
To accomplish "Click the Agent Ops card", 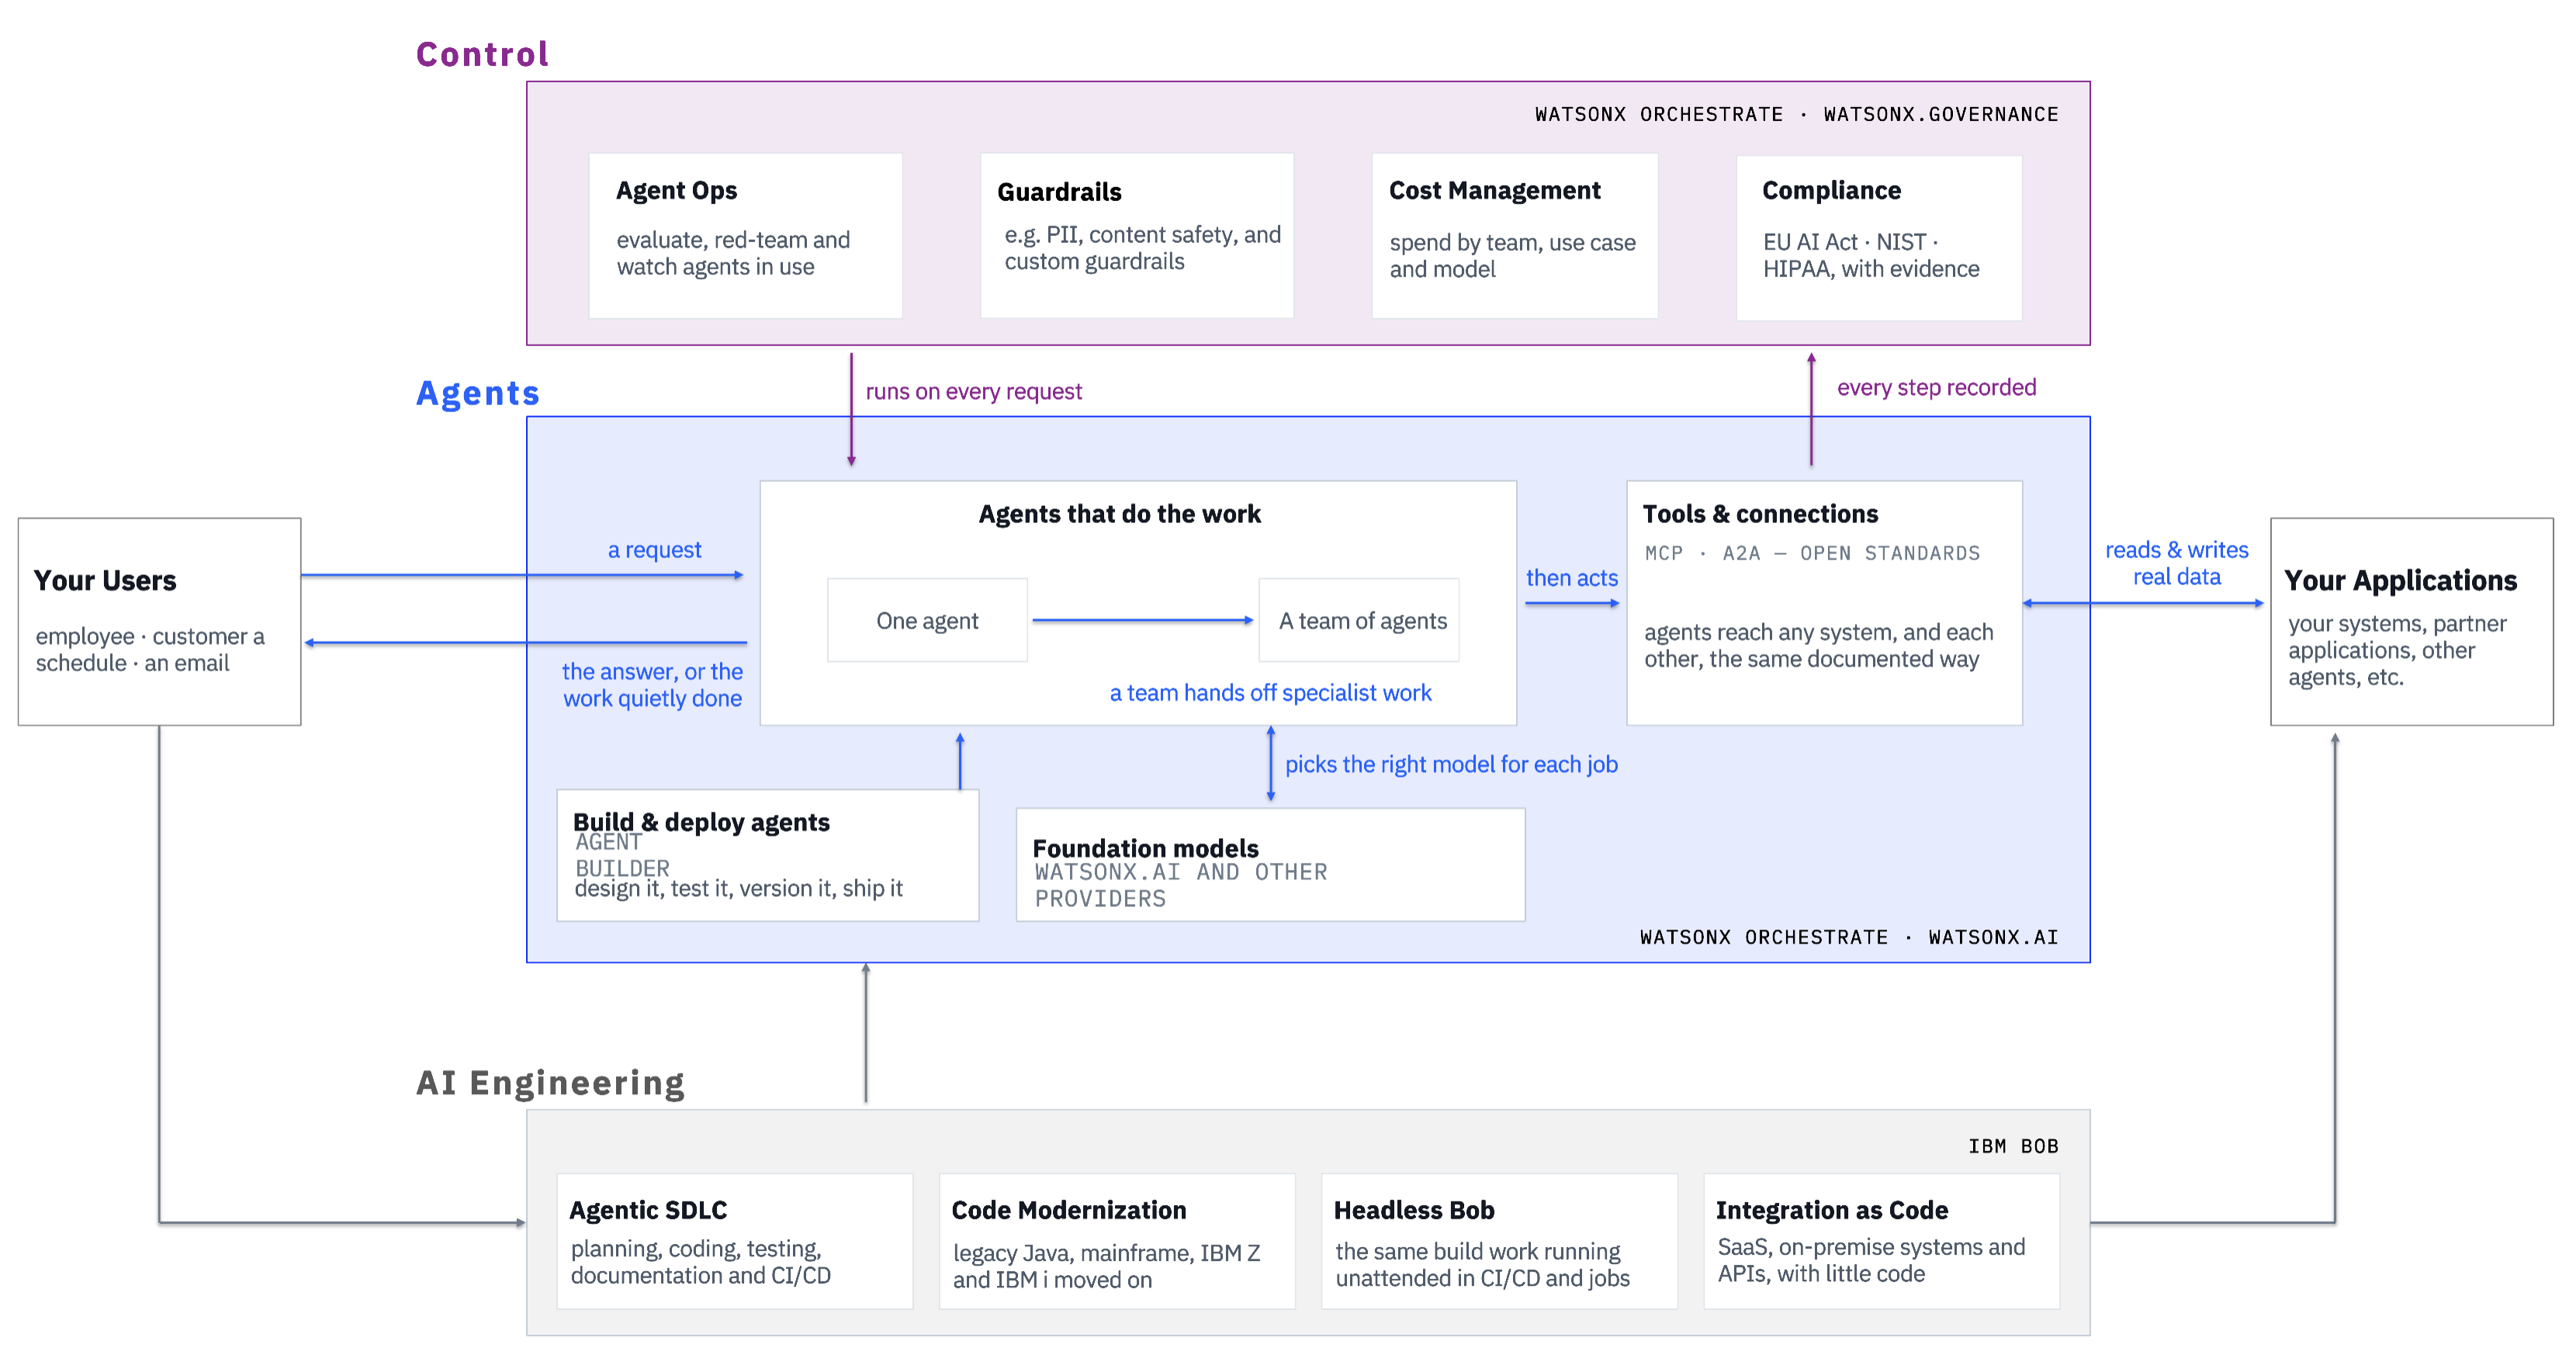I will [745, 236].
